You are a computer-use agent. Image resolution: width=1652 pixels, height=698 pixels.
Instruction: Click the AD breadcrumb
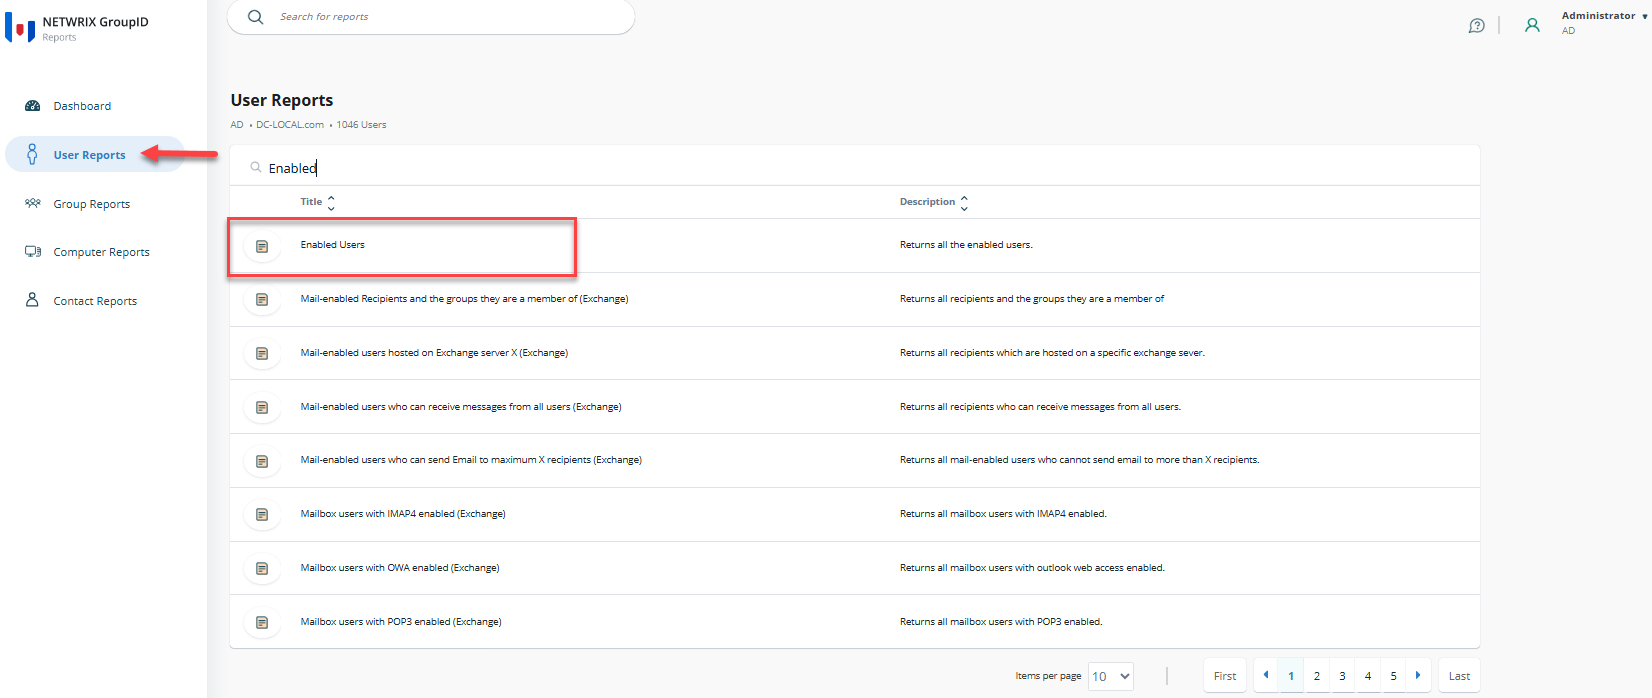[x=237, y=125]
